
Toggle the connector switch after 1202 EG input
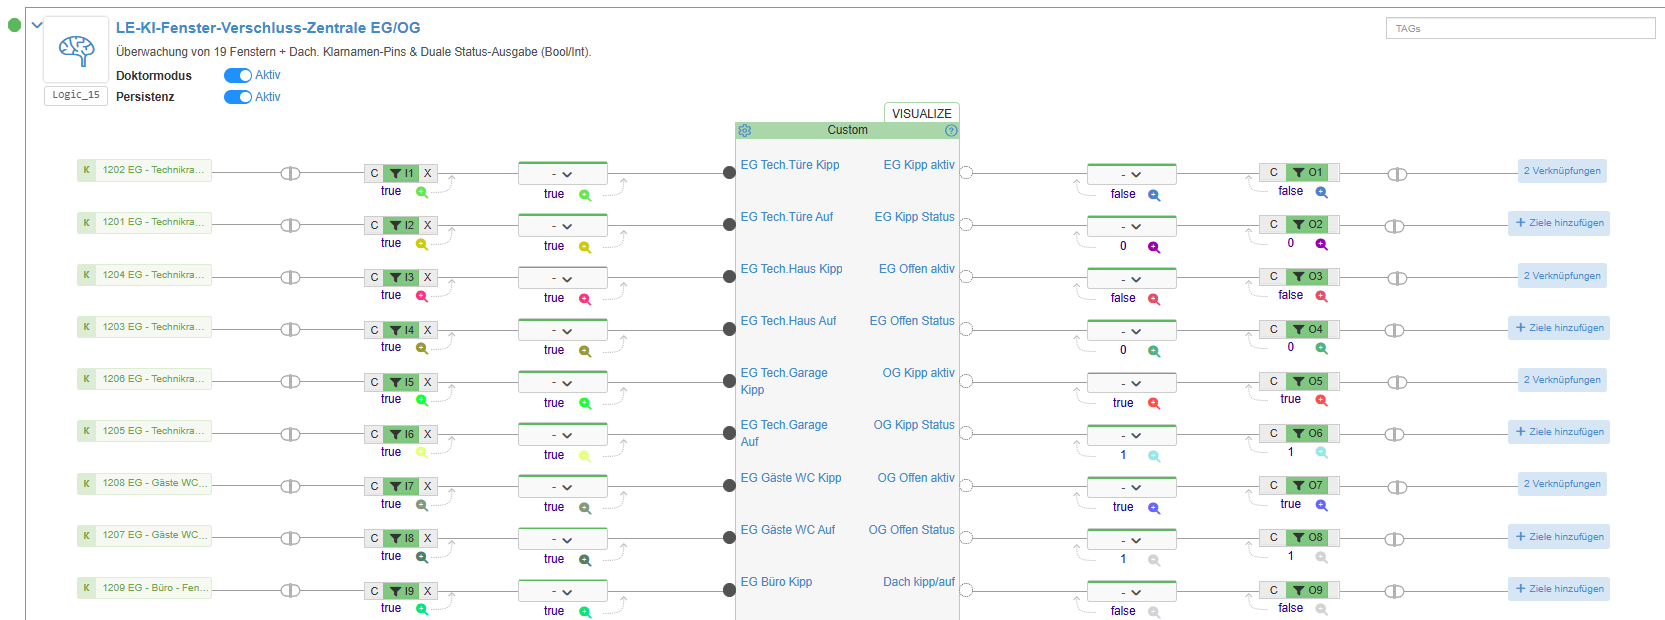tap(290, 173)
